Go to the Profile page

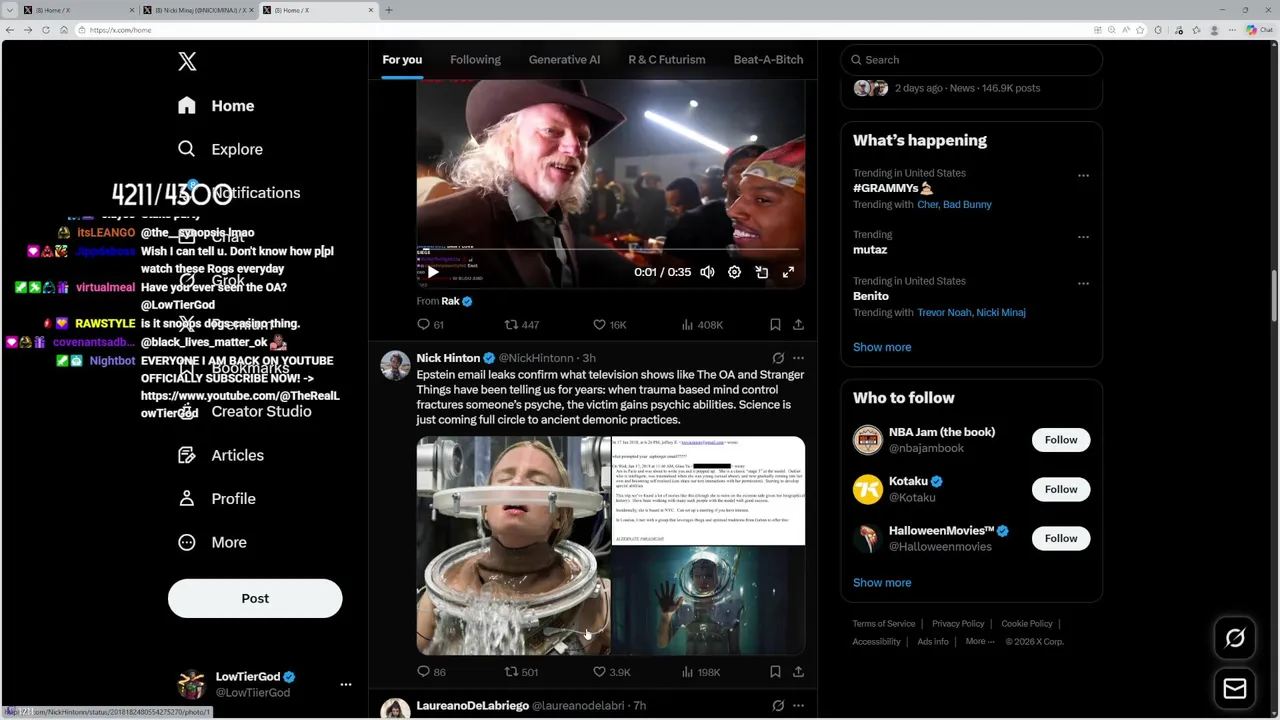coord(216,499)
